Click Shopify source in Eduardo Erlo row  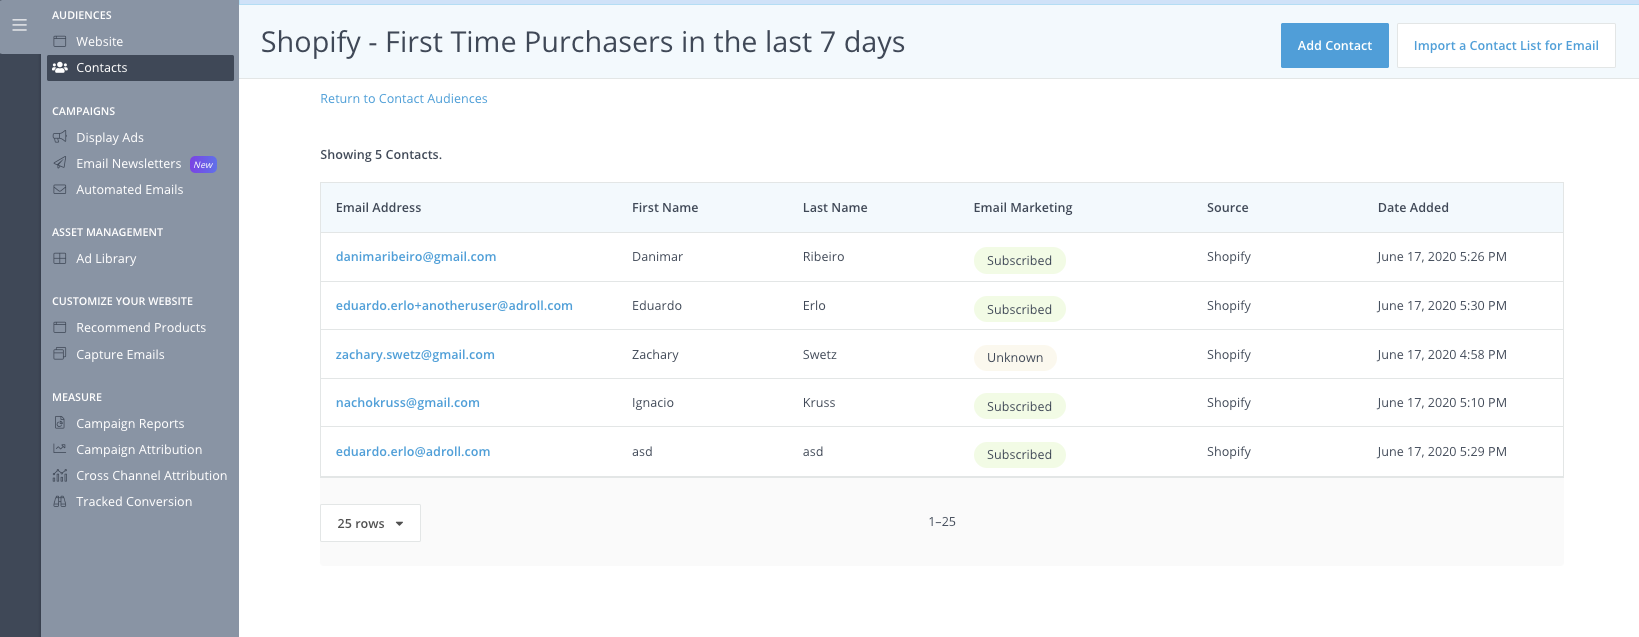pyautogui.click(x=1229, y=305)
